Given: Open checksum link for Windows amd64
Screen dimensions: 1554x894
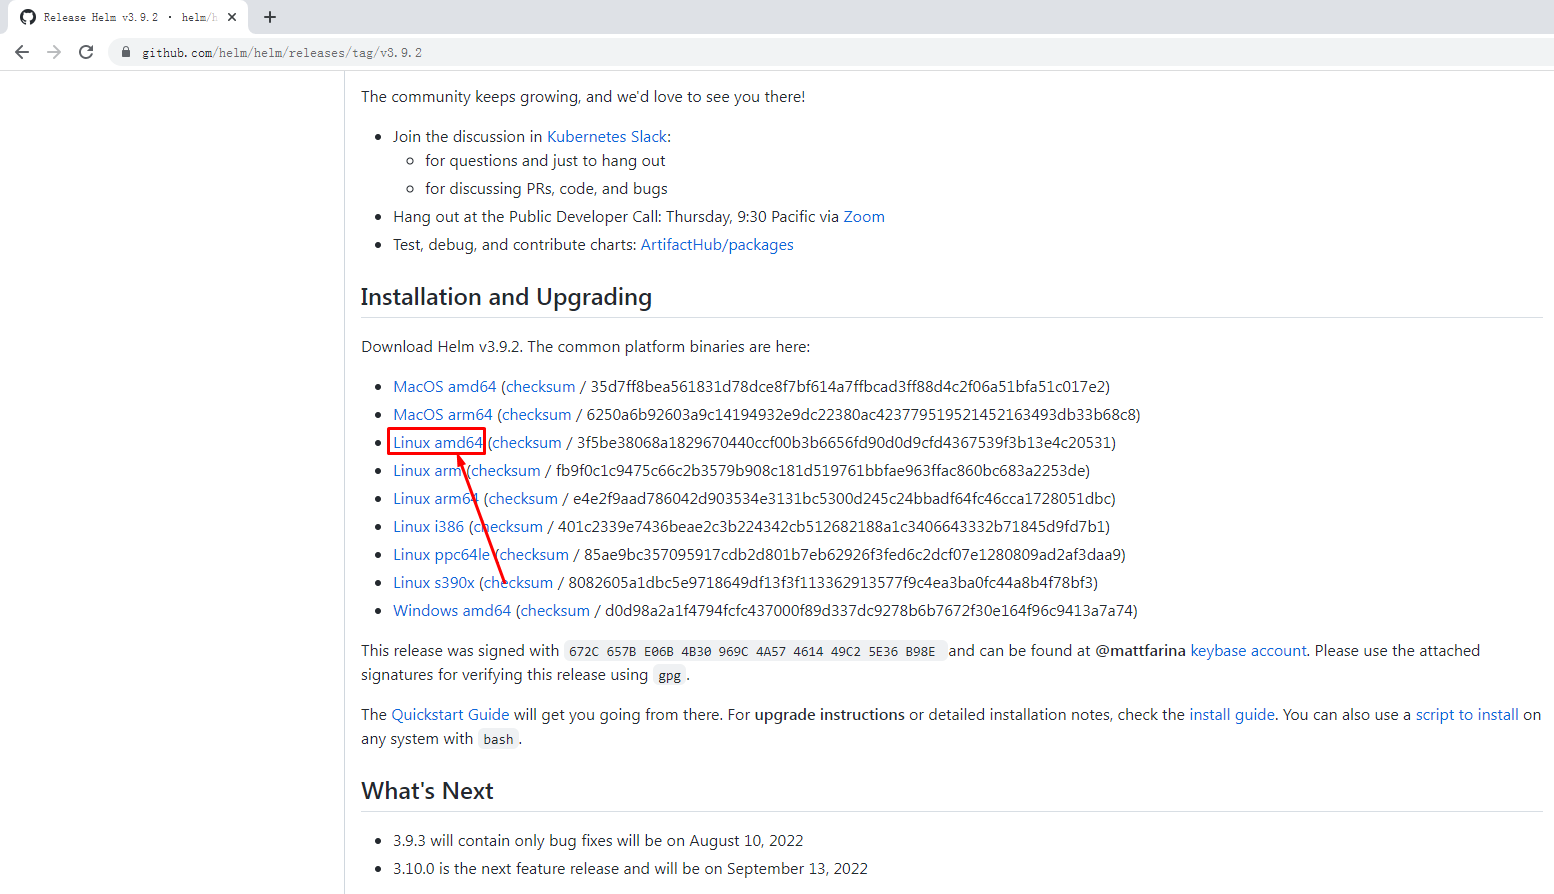Looking at the screenshot, I should pos(556,610).
